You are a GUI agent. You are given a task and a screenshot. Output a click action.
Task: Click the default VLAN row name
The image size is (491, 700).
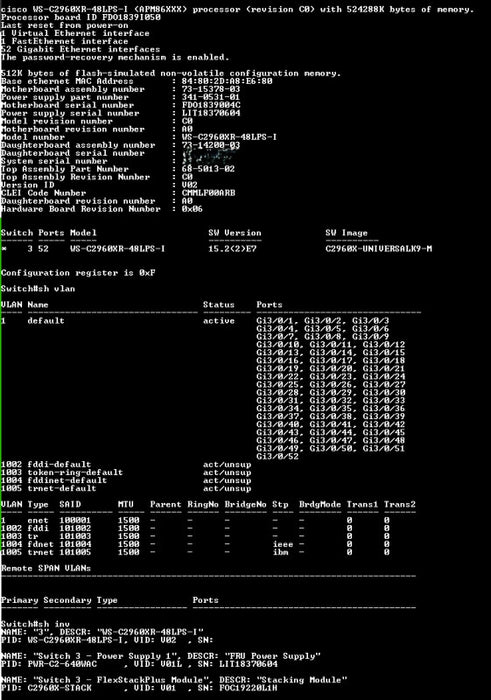pos(46,321)
